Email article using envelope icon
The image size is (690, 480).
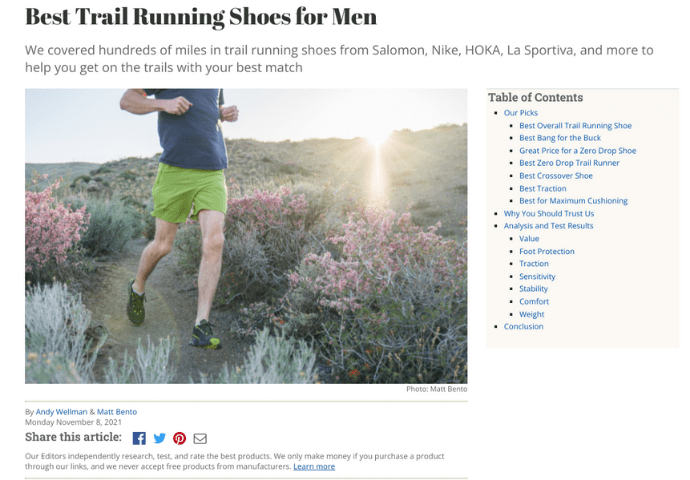200,438
